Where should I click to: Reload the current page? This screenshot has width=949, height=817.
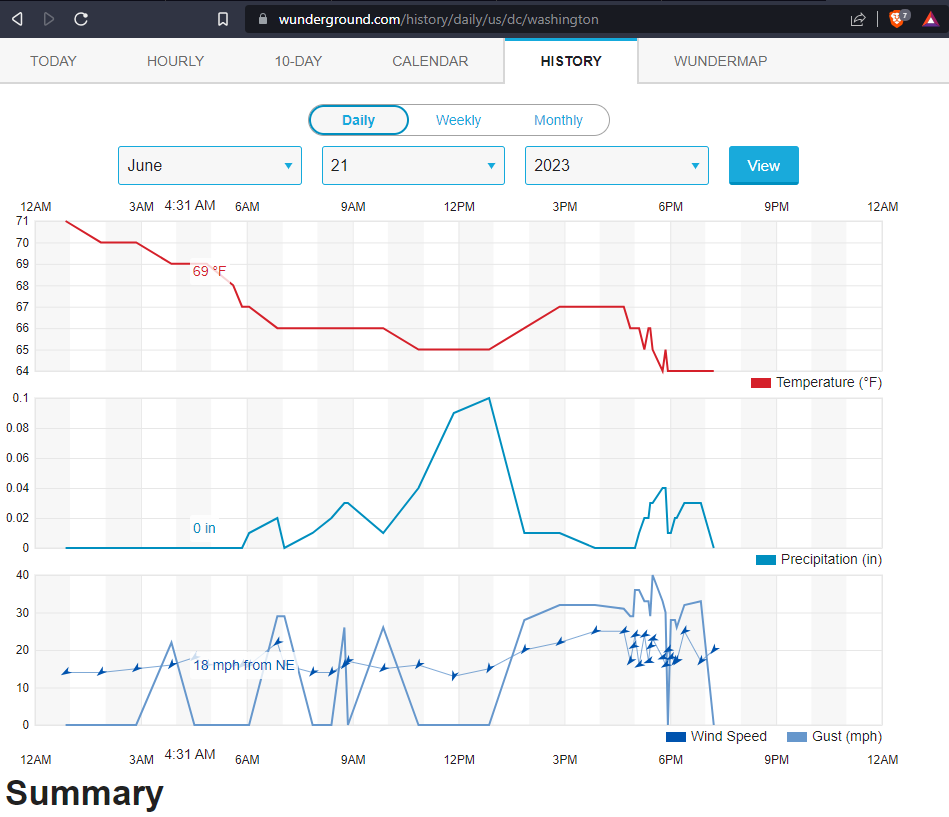coord(81,19)
